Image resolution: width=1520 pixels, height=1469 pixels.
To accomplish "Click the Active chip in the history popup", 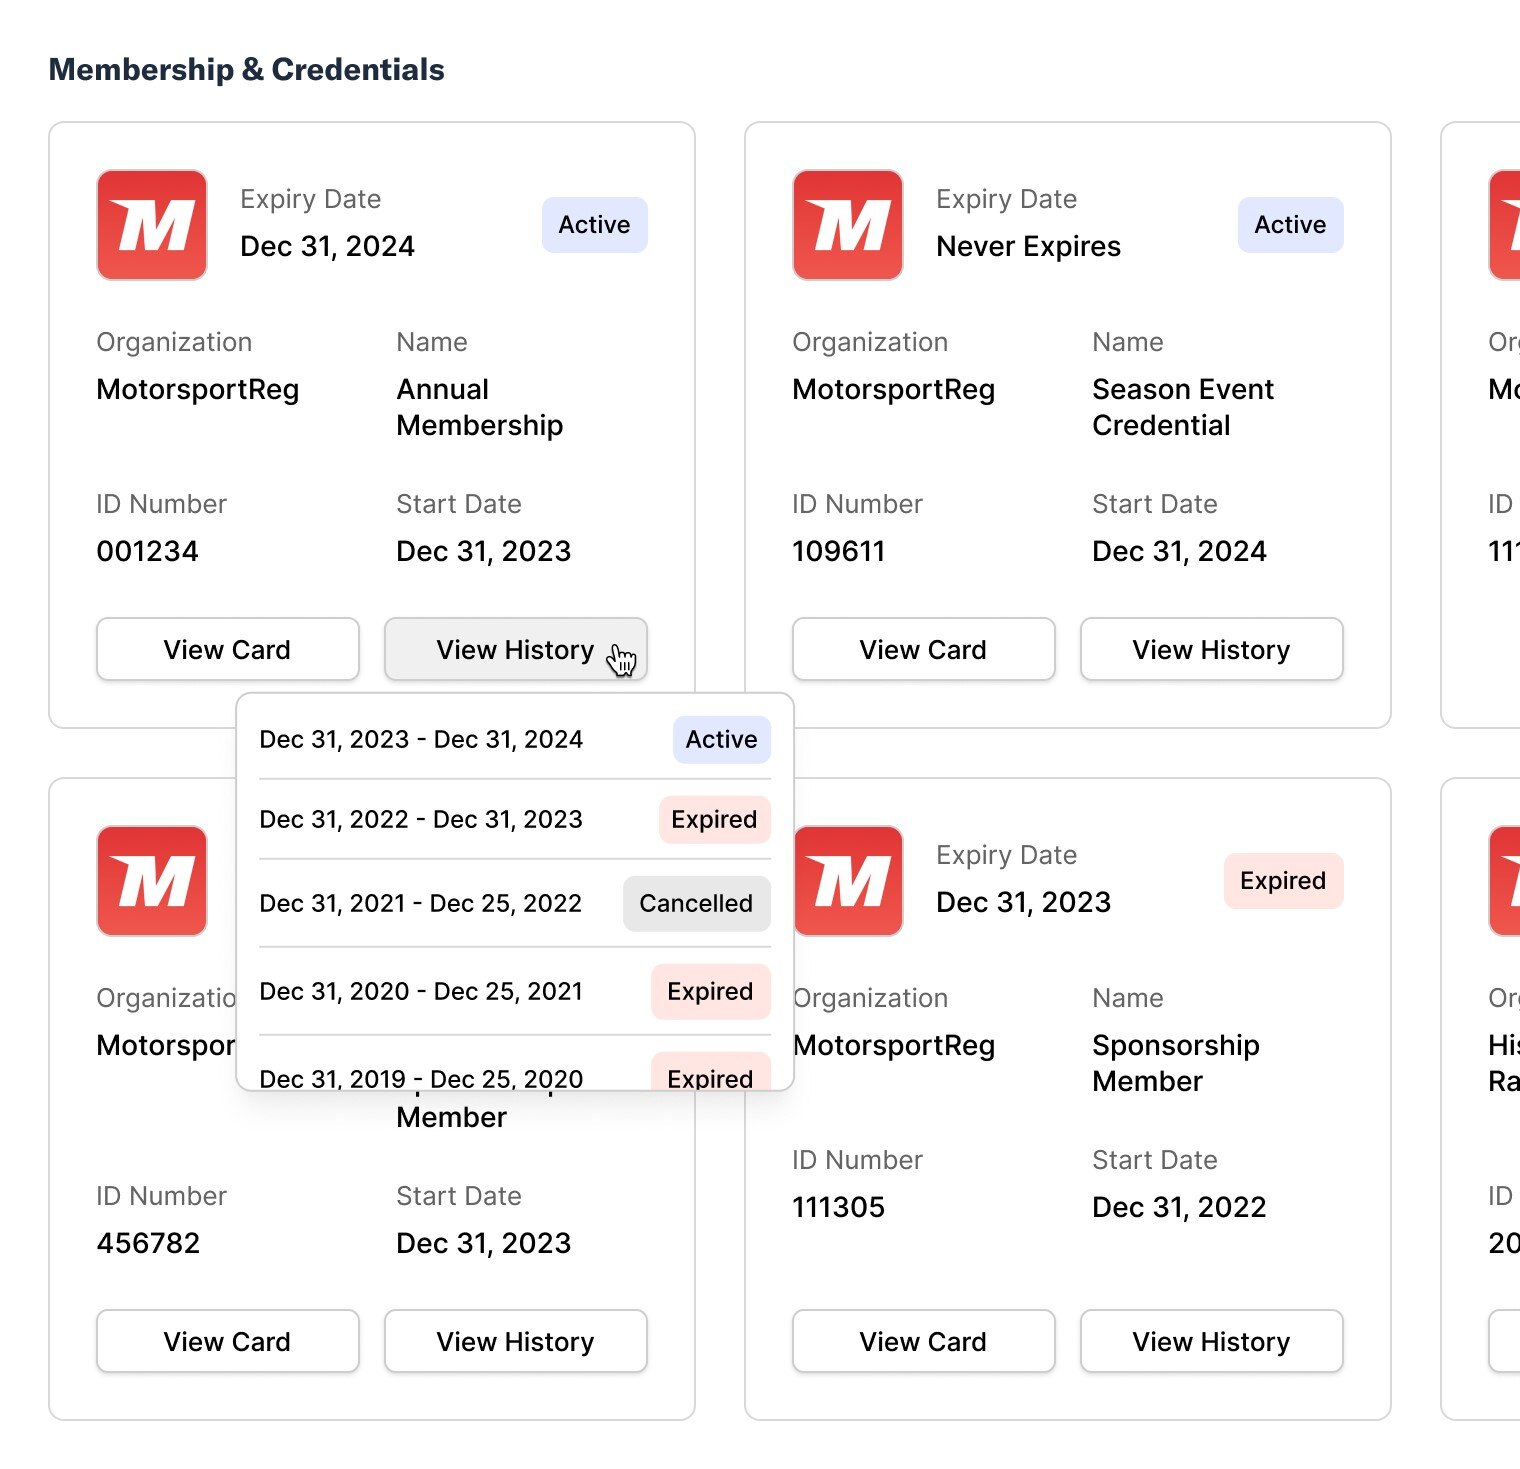I will point(720,740).
